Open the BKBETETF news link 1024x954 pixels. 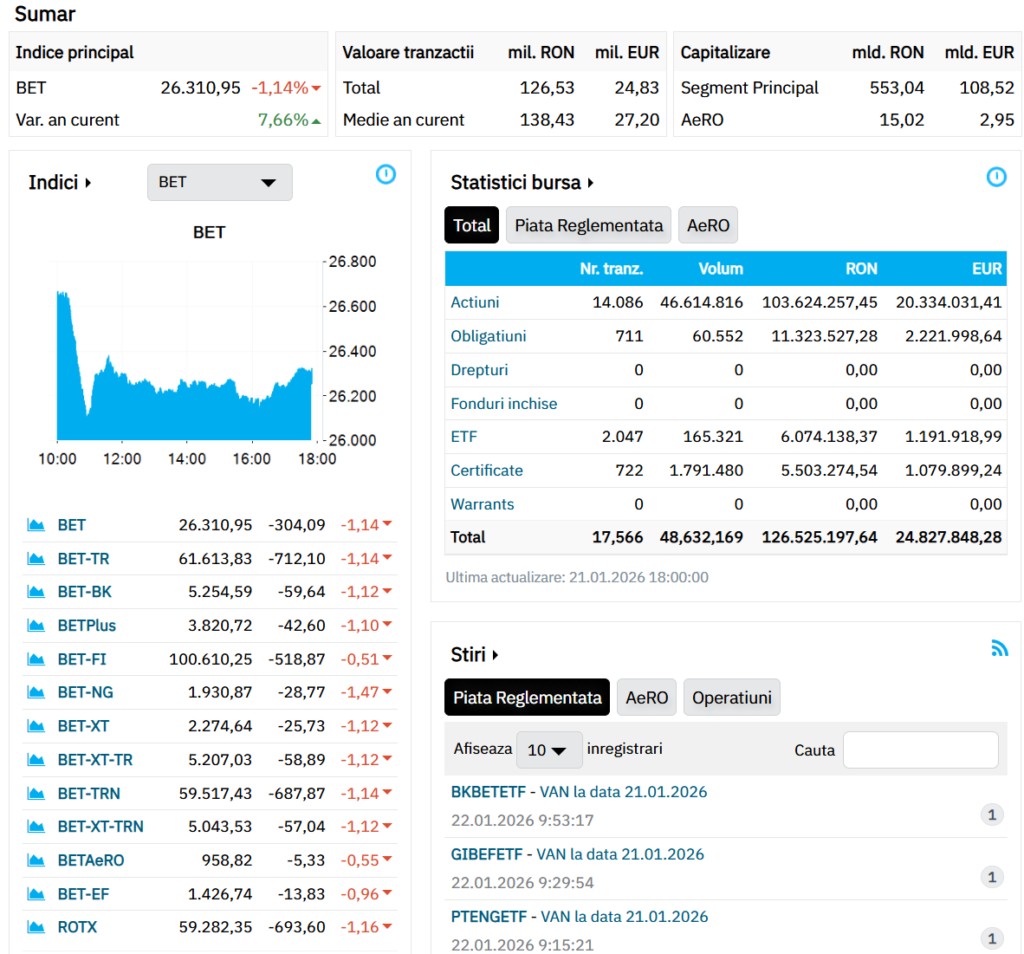pyautogui.click(x=487, y=792)
